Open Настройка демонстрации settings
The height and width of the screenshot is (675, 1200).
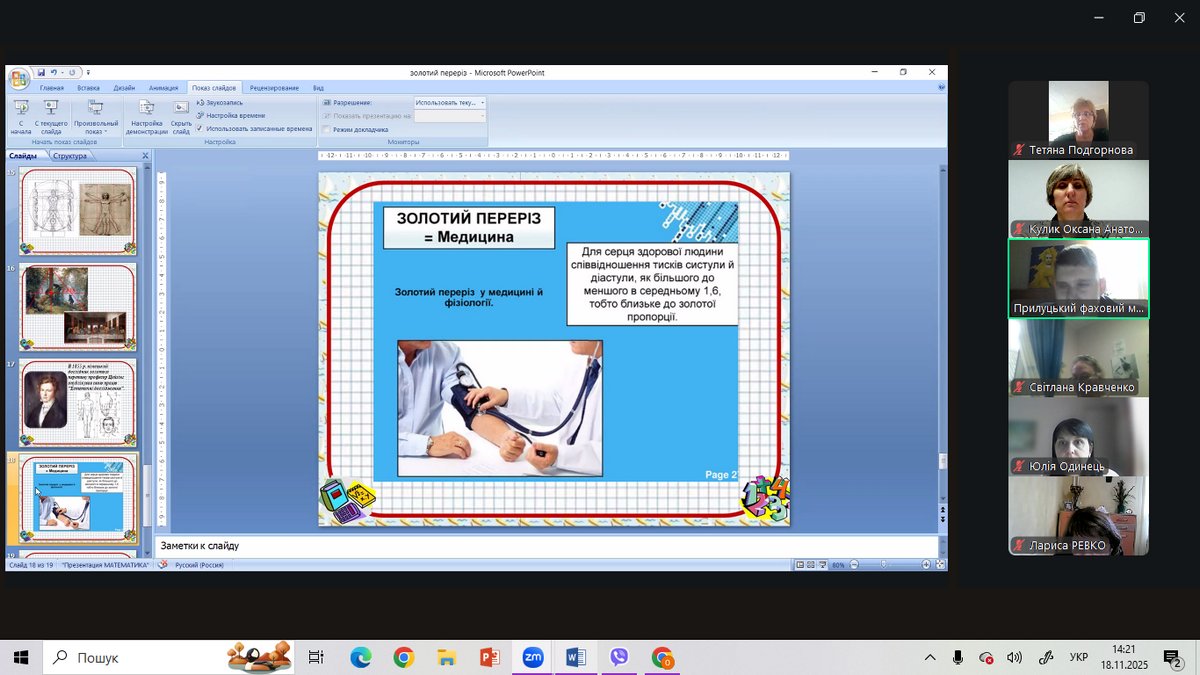click(x=146, y=108)
